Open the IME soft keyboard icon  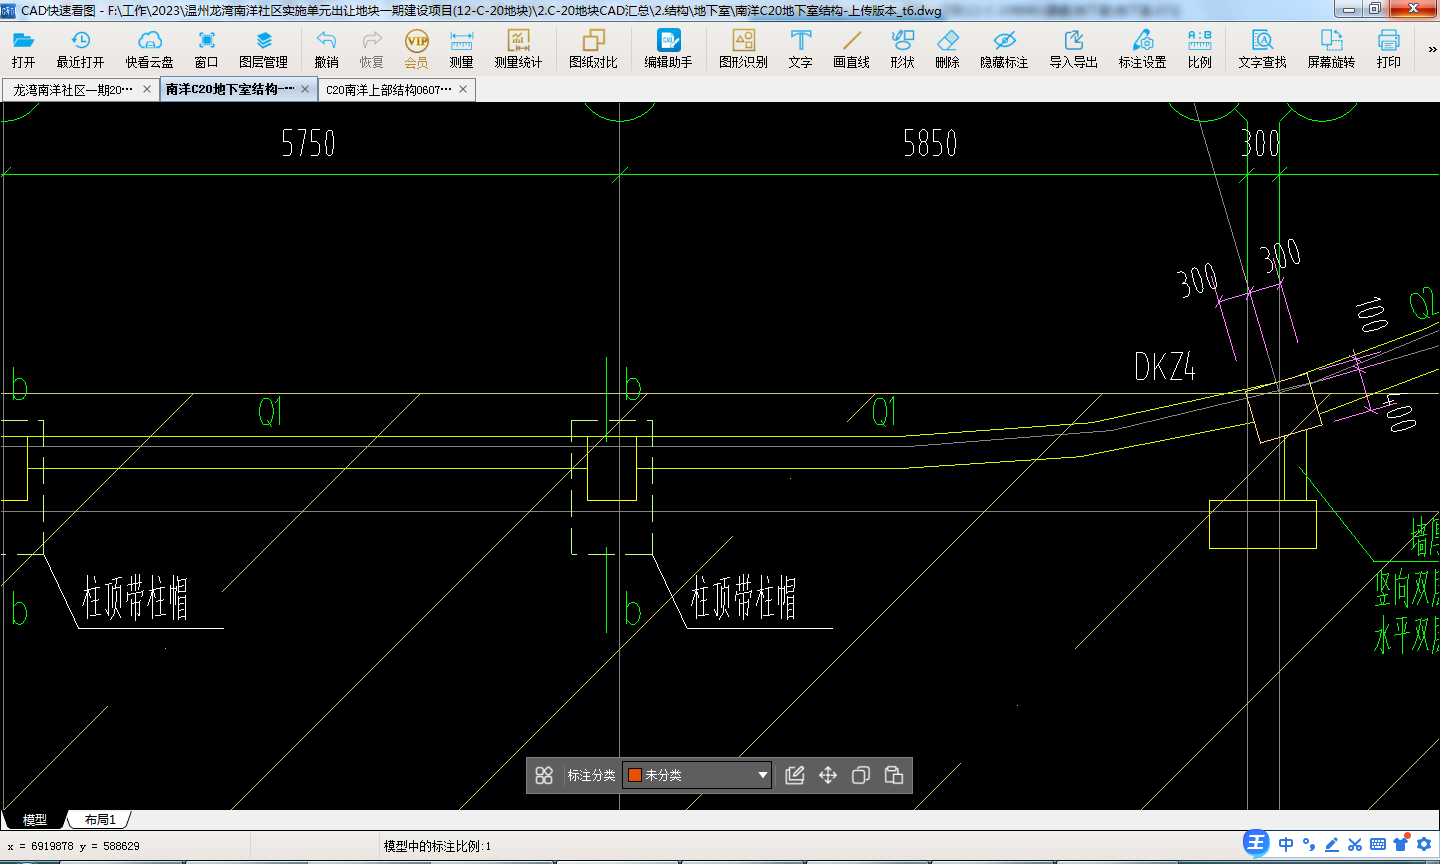click(x=1378, y=844)
